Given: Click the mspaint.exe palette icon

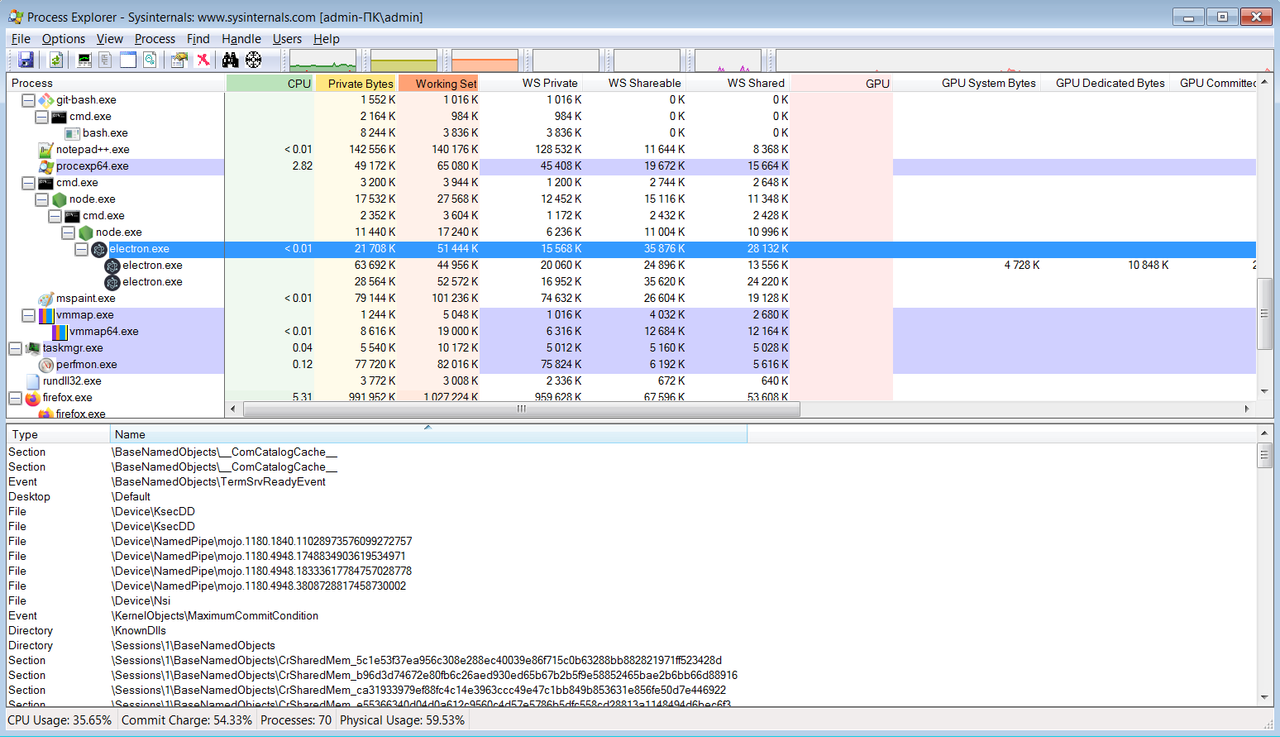Looking at the screenshot, I should click(46, 298).
